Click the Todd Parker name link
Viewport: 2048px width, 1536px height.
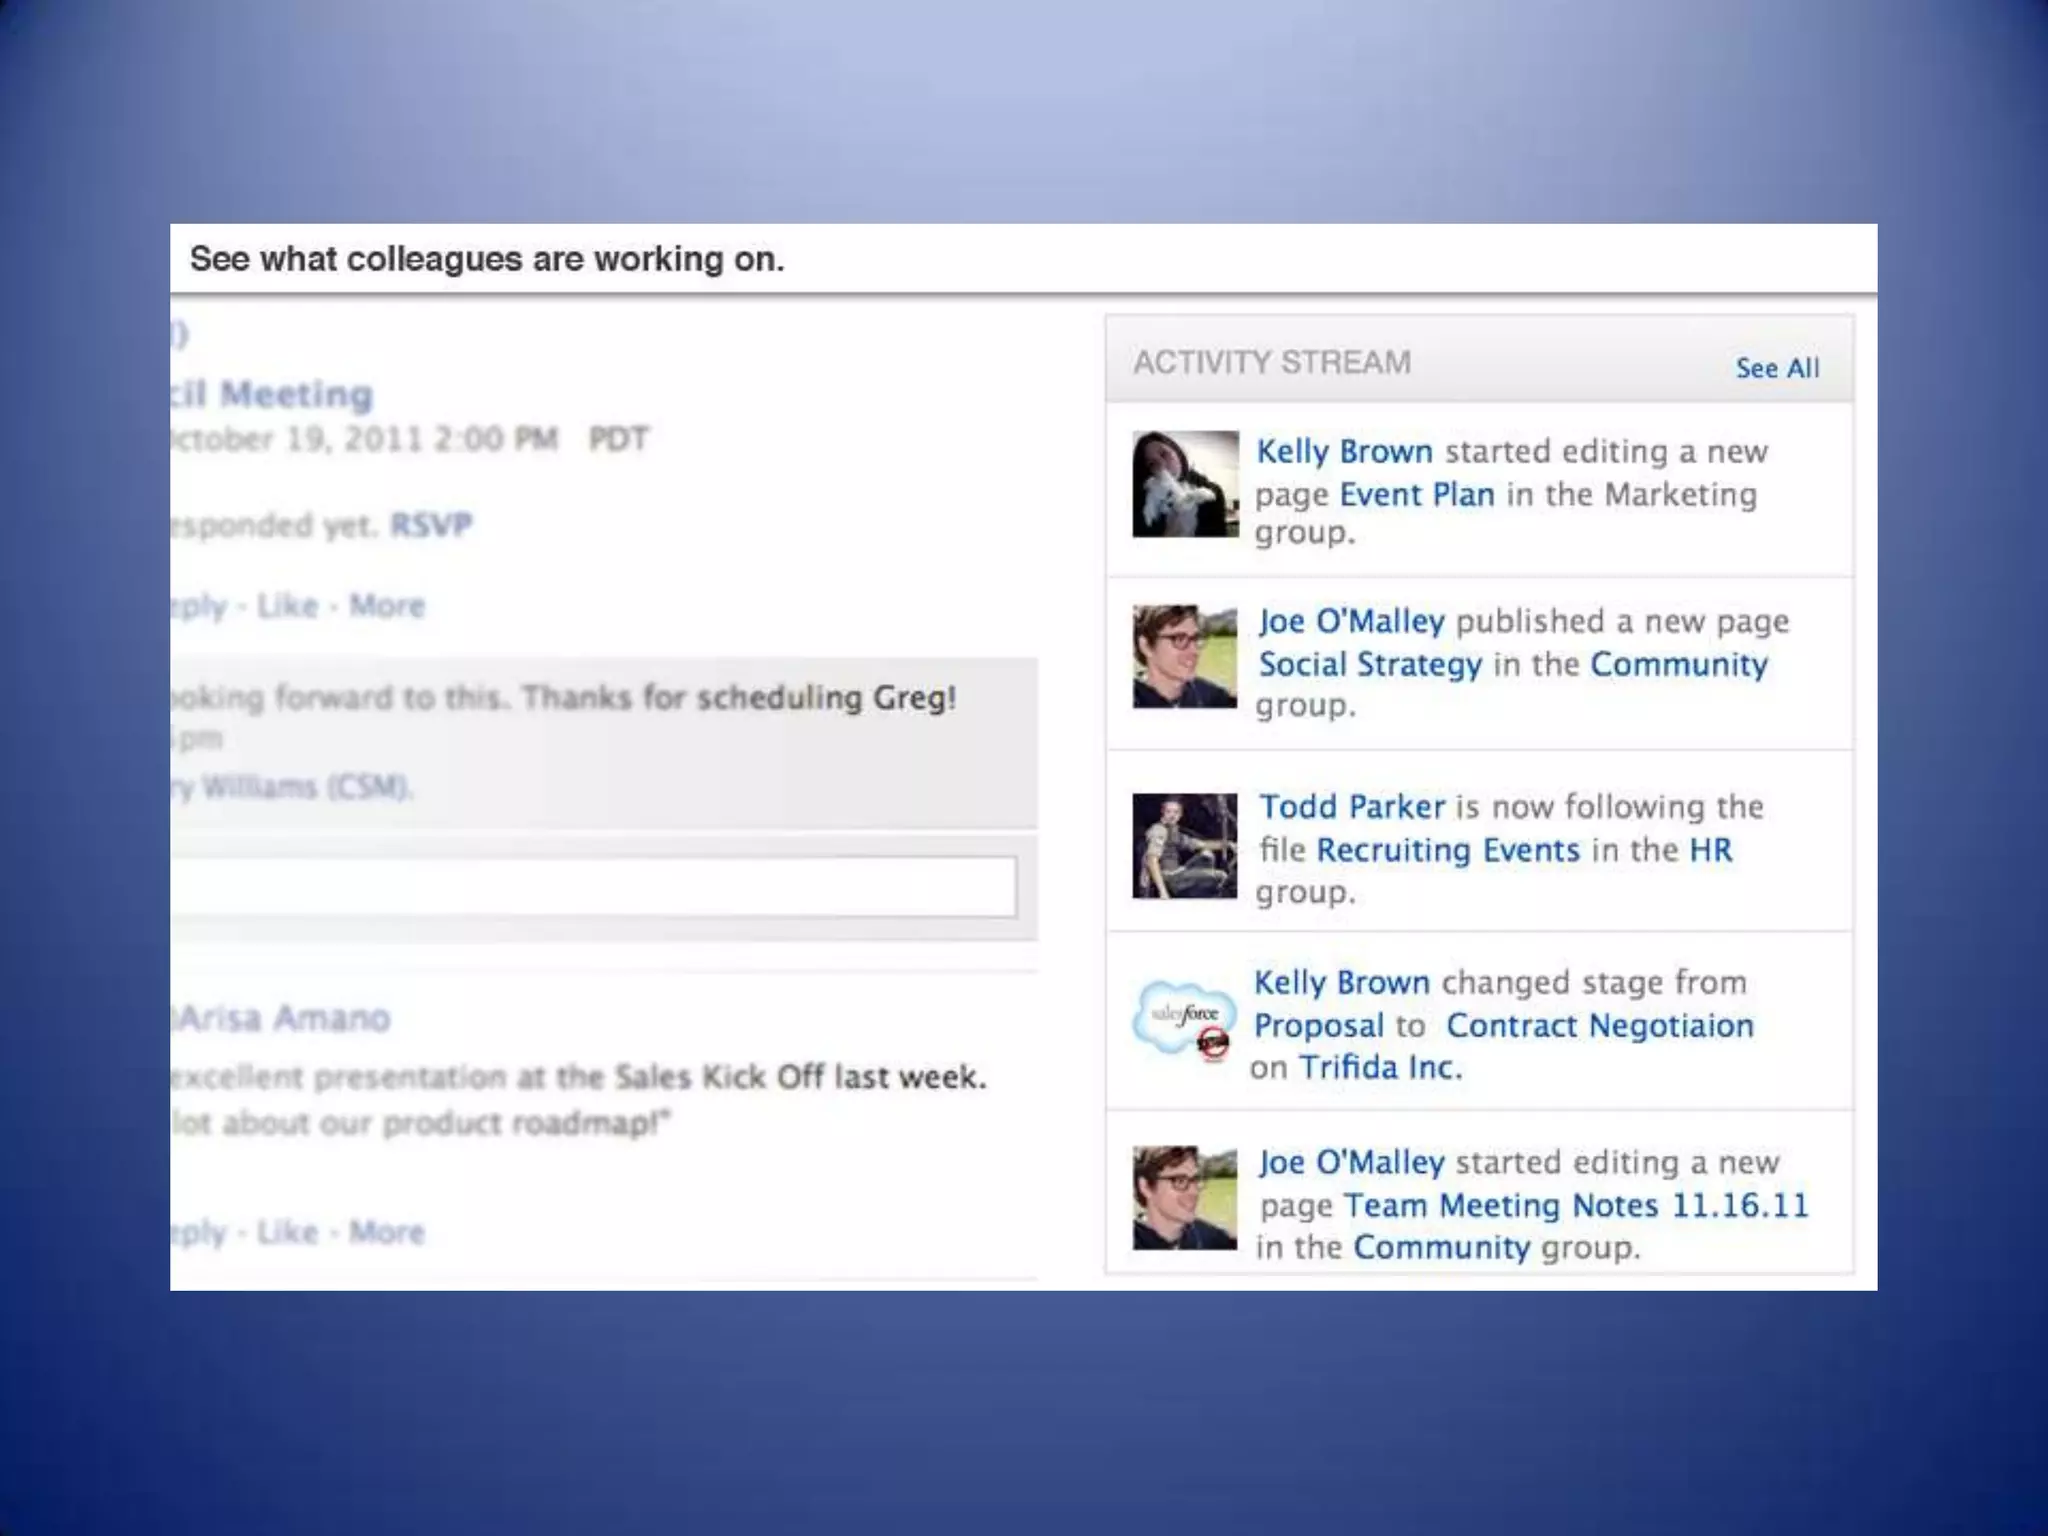click(x=1351, y=806)
